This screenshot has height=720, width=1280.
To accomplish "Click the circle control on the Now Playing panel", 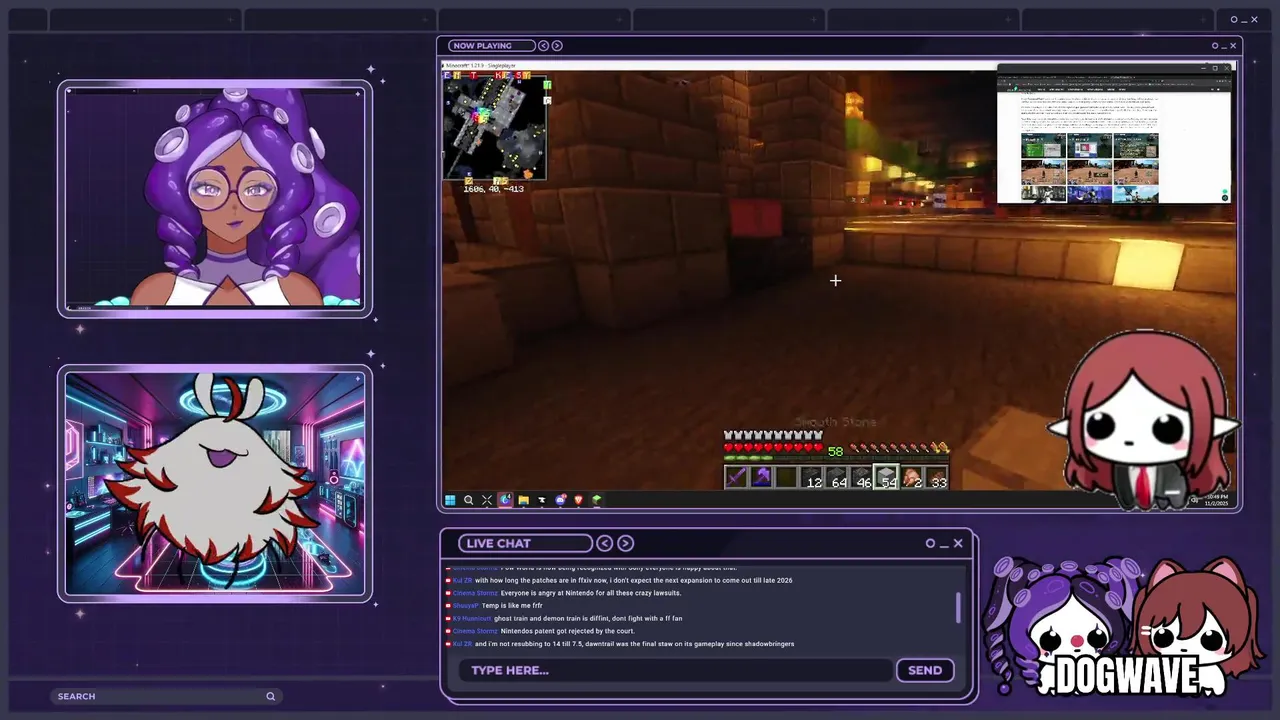I will pyautogui.click(x=1215, y=45).
